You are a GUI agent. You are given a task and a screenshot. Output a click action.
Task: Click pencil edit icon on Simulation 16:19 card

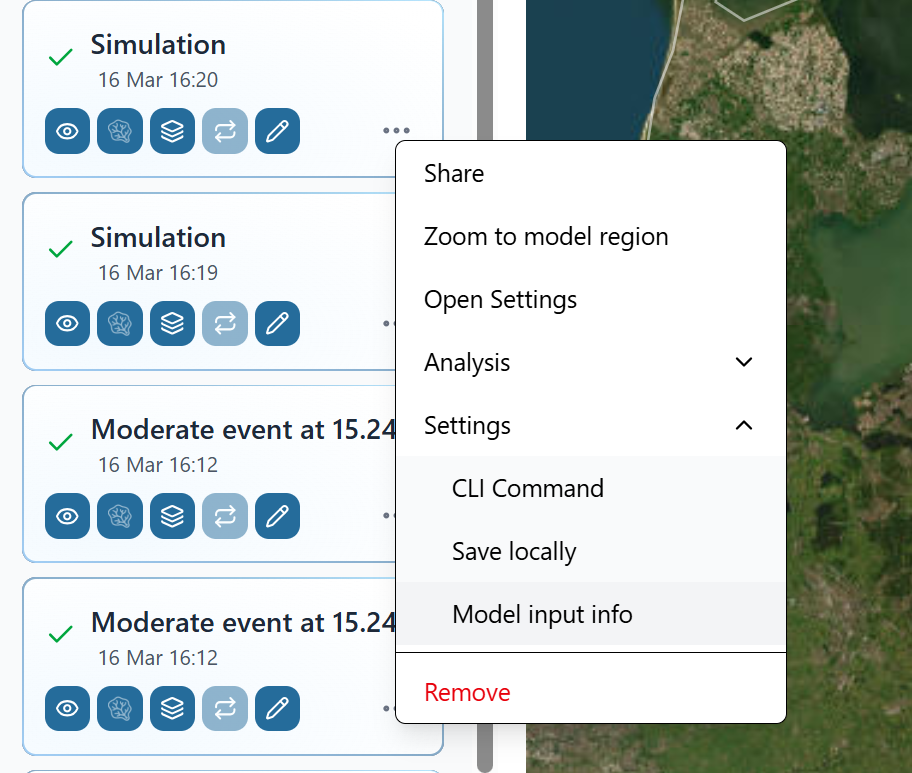click(277, 323)
